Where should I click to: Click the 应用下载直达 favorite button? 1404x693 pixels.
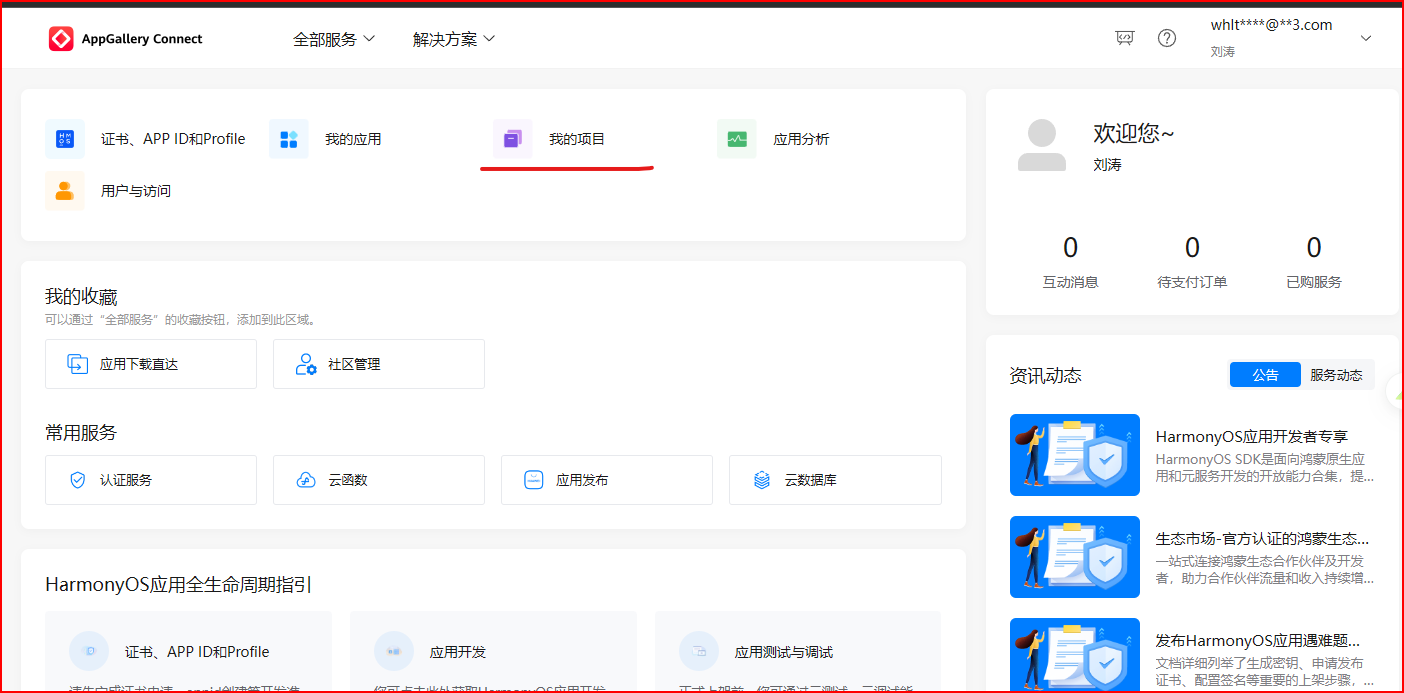click(151, 364)
